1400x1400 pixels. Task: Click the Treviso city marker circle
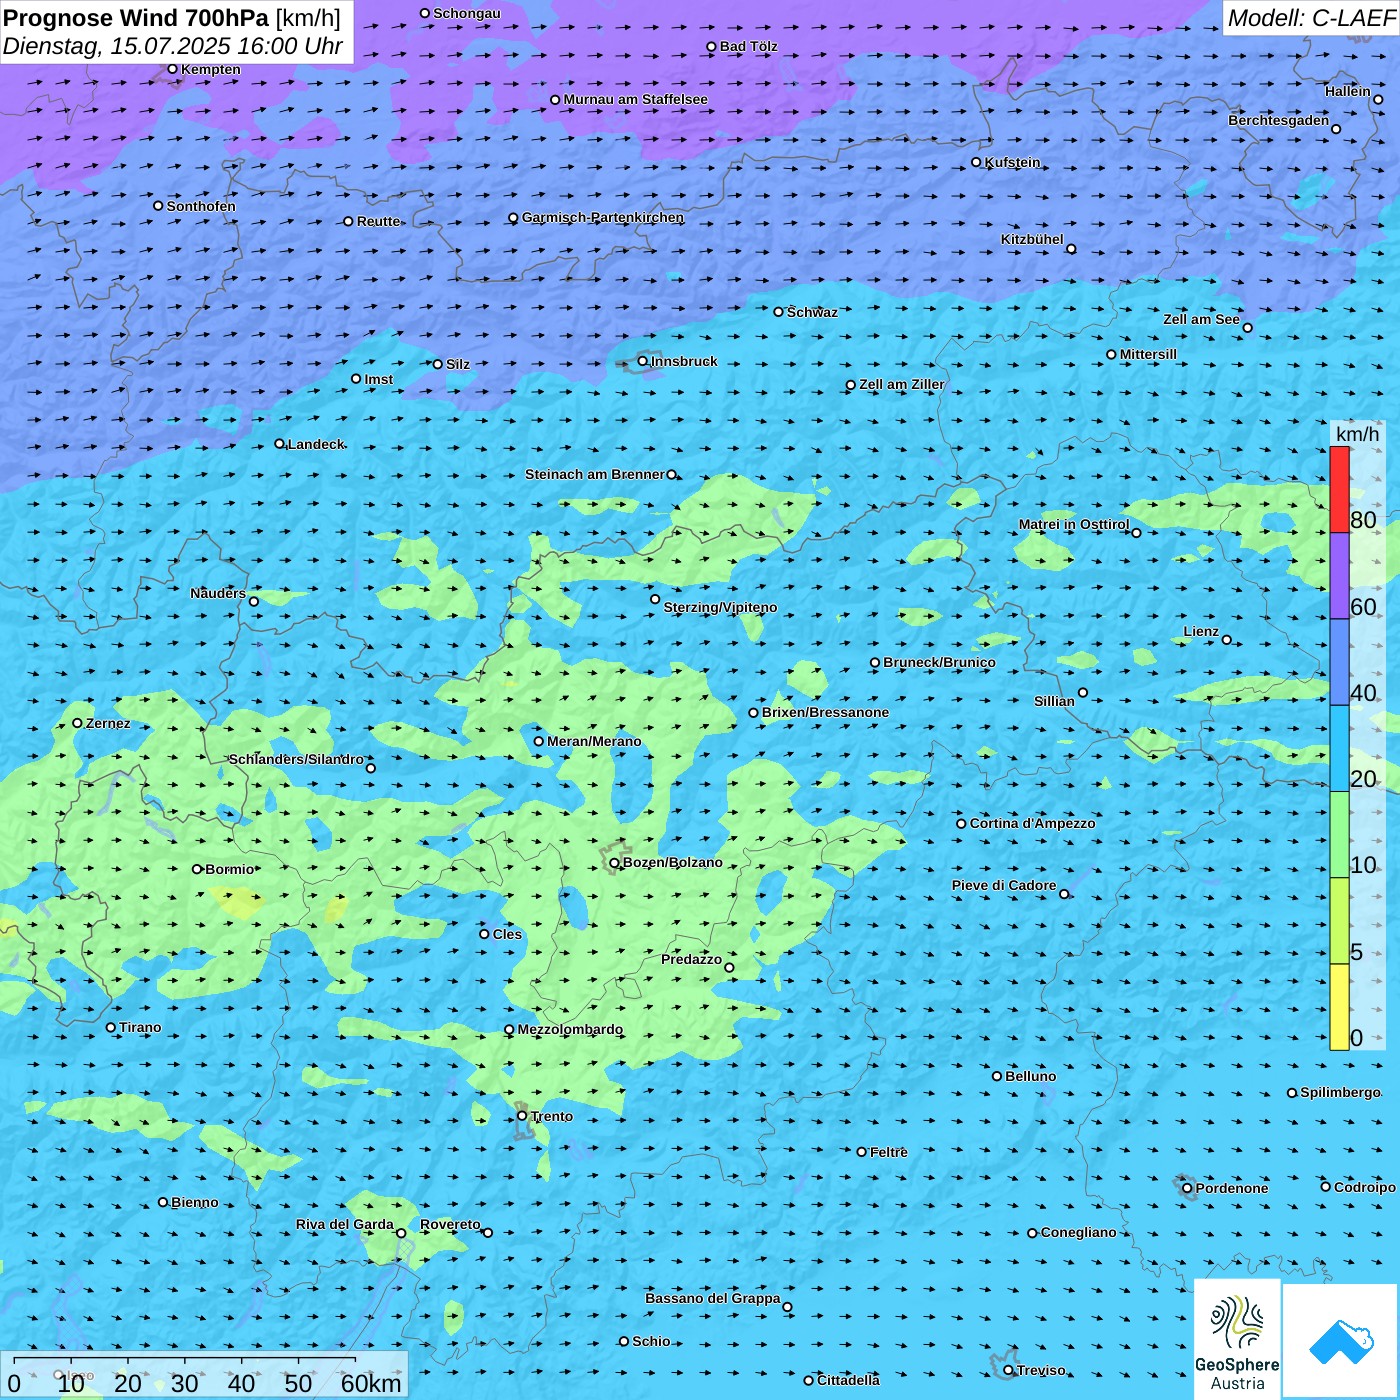coord(1009,1370)
